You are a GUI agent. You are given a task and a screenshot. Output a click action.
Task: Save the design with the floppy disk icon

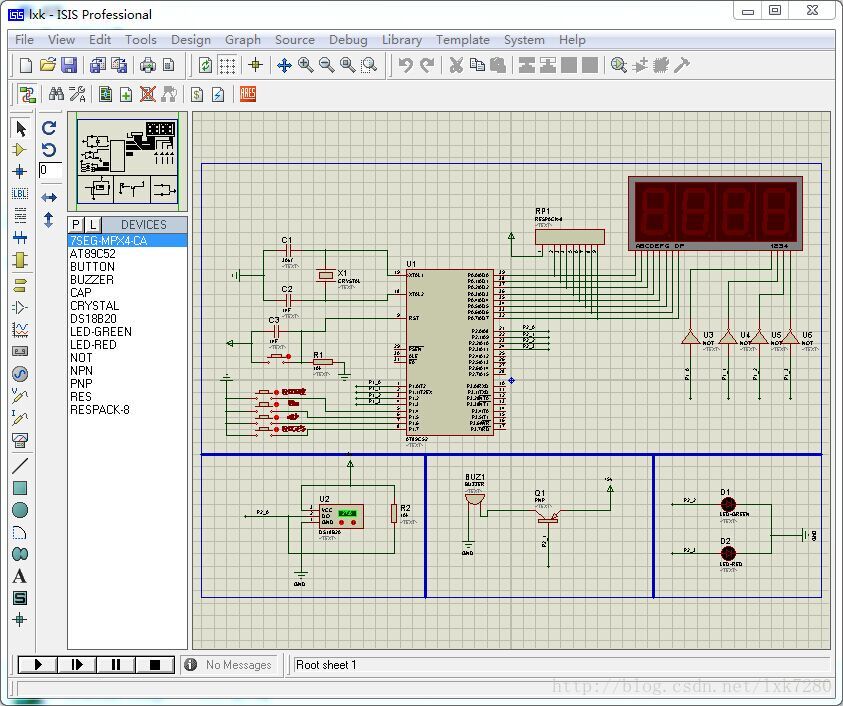[69, 65]
